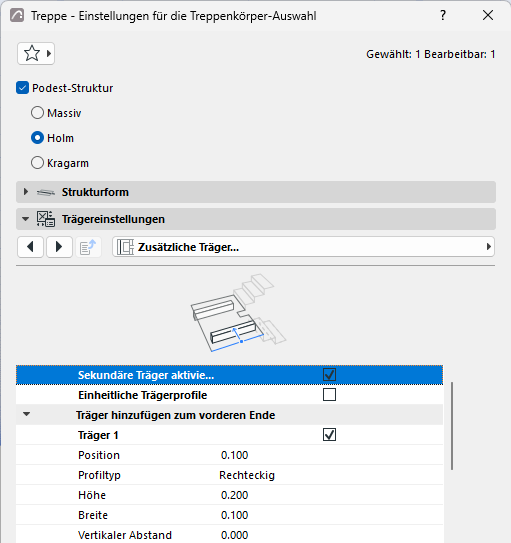Viewport: 511px width, 543px height.
Task: Open the help question mark
Action: click(x=443, y=16)
